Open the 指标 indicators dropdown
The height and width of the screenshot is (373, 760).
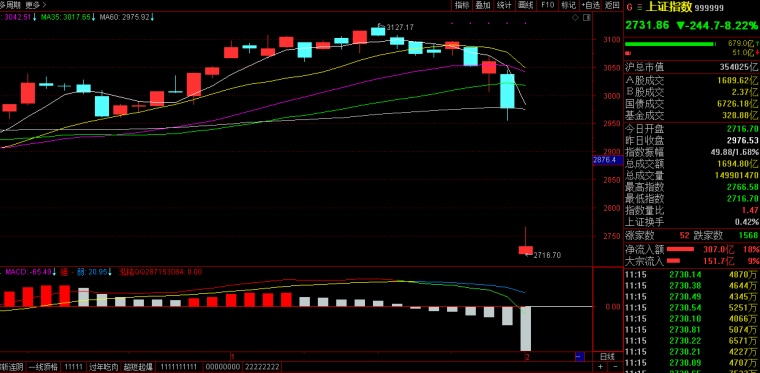(461, 5)
